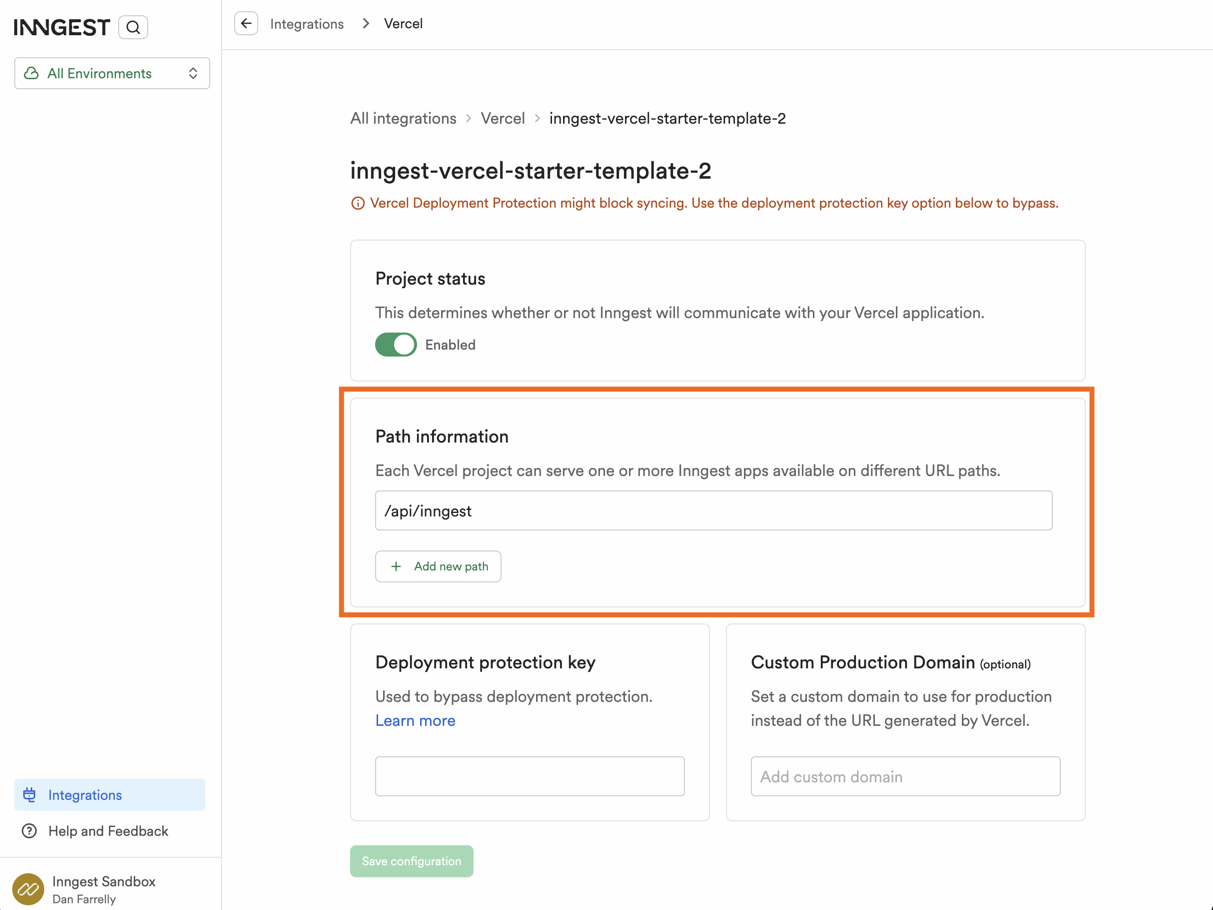This screenshot has height=910, width=1213.
Task: Open the Learn more link
Action: tap(415, 720)
